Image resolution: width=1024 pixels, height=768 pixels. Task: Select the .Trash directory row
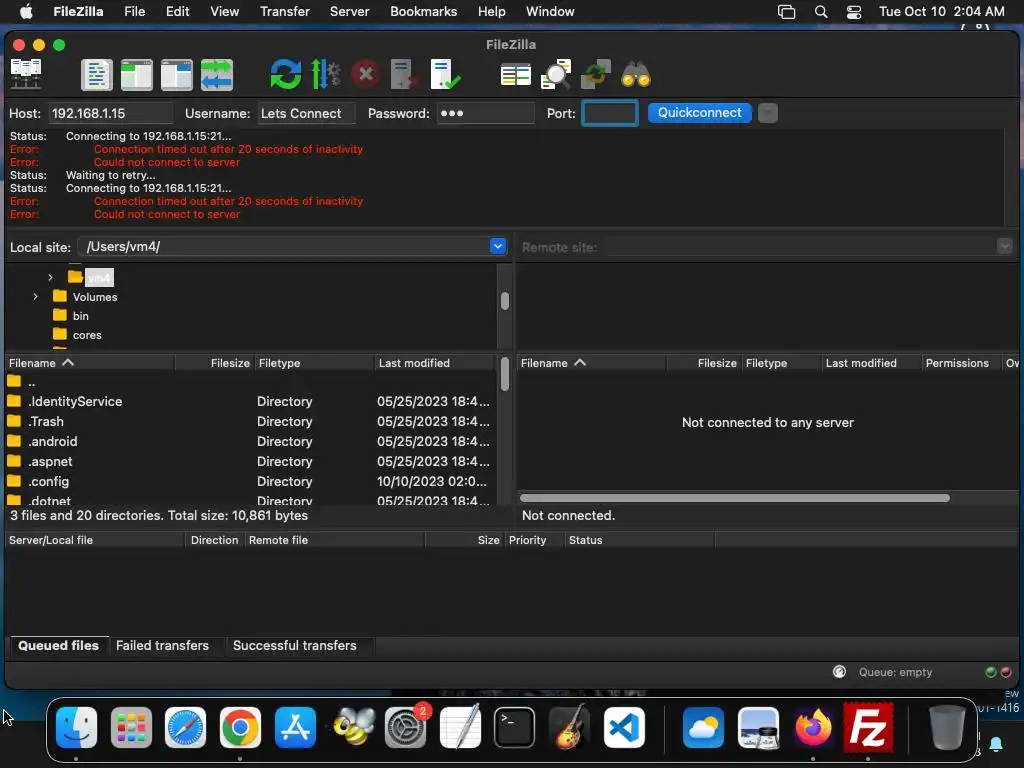click(x=251, y=421)
